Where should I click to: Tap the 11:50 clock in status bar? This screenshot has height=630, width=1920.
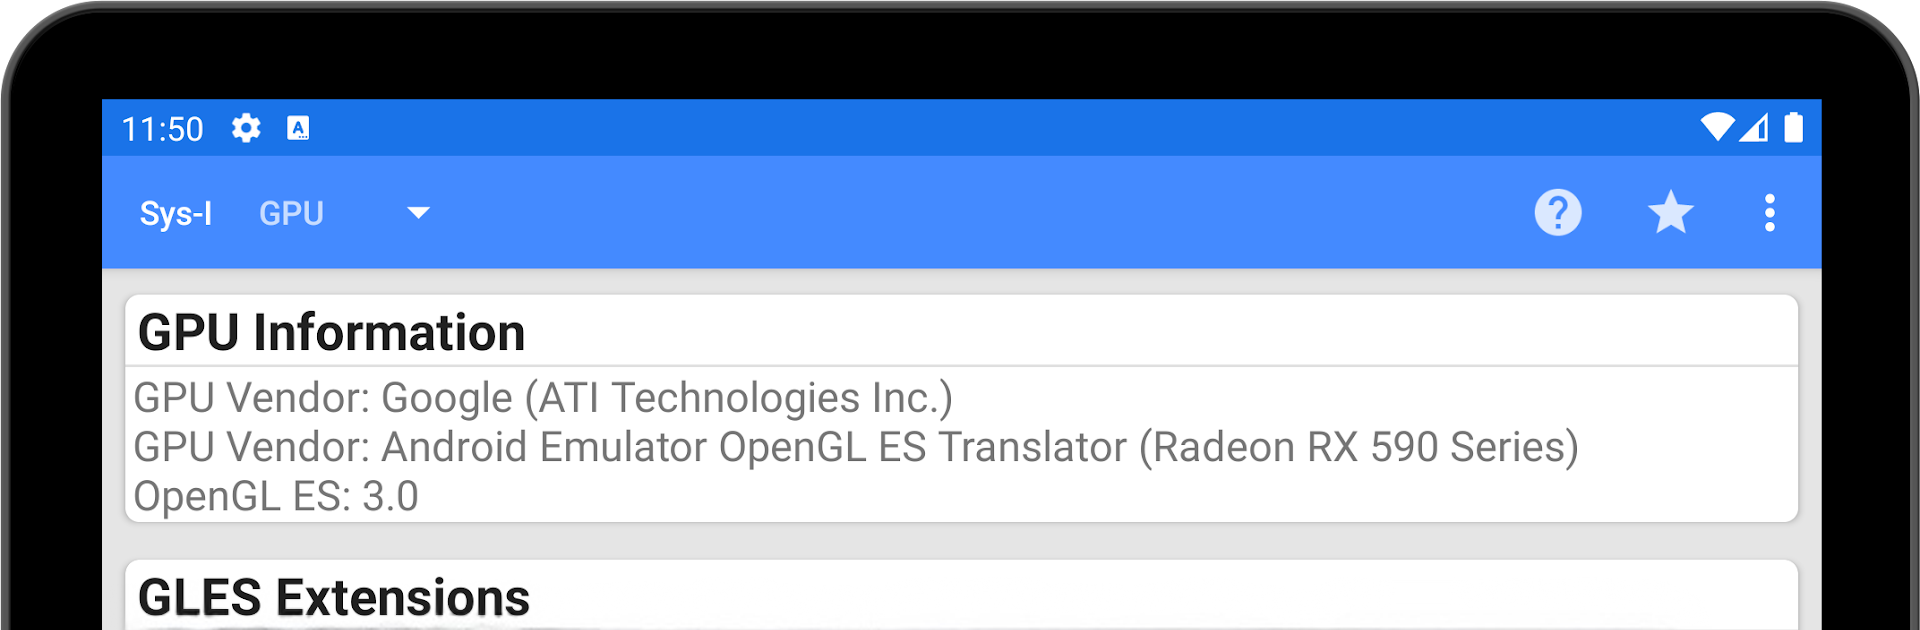click(162, 129)
